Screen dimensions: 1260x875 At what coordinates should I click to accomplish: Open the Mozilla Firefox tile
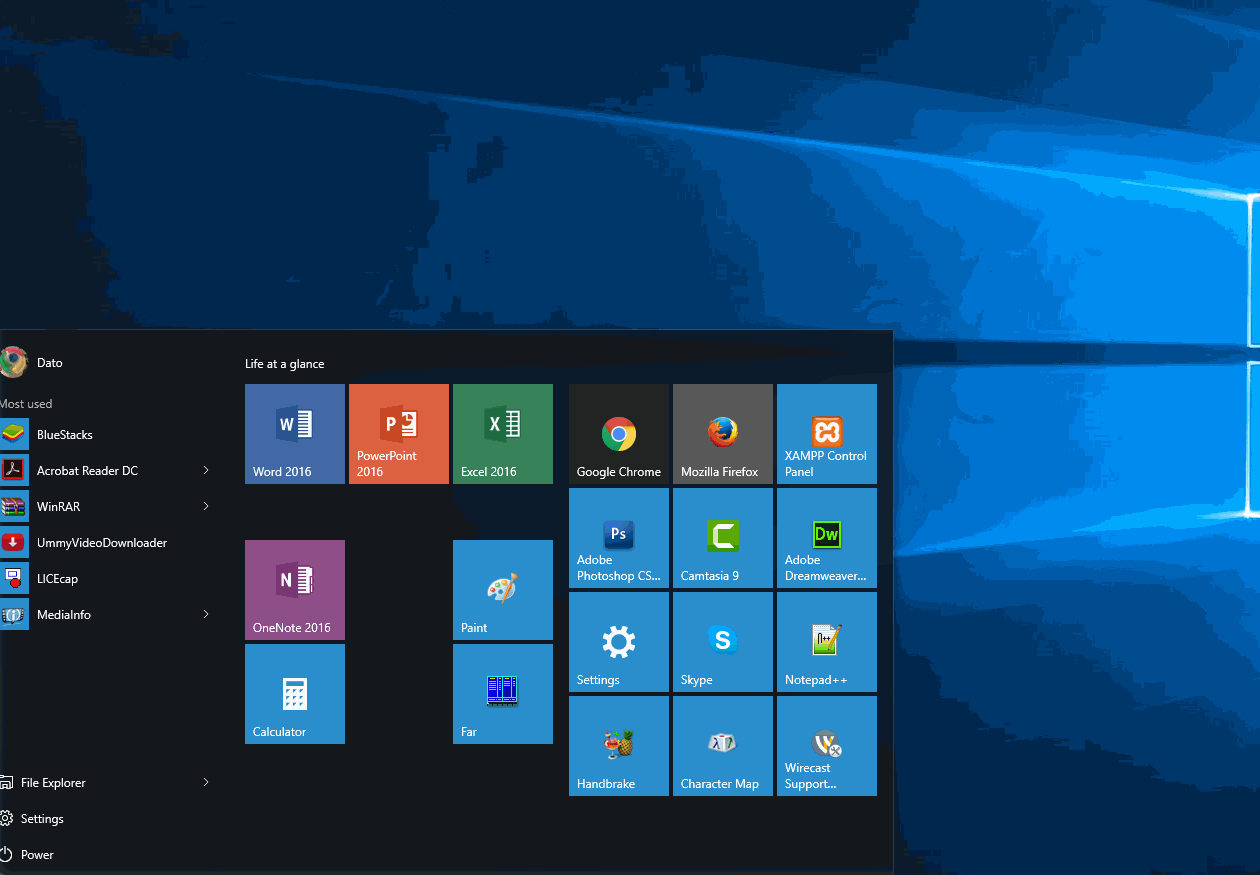723,434
